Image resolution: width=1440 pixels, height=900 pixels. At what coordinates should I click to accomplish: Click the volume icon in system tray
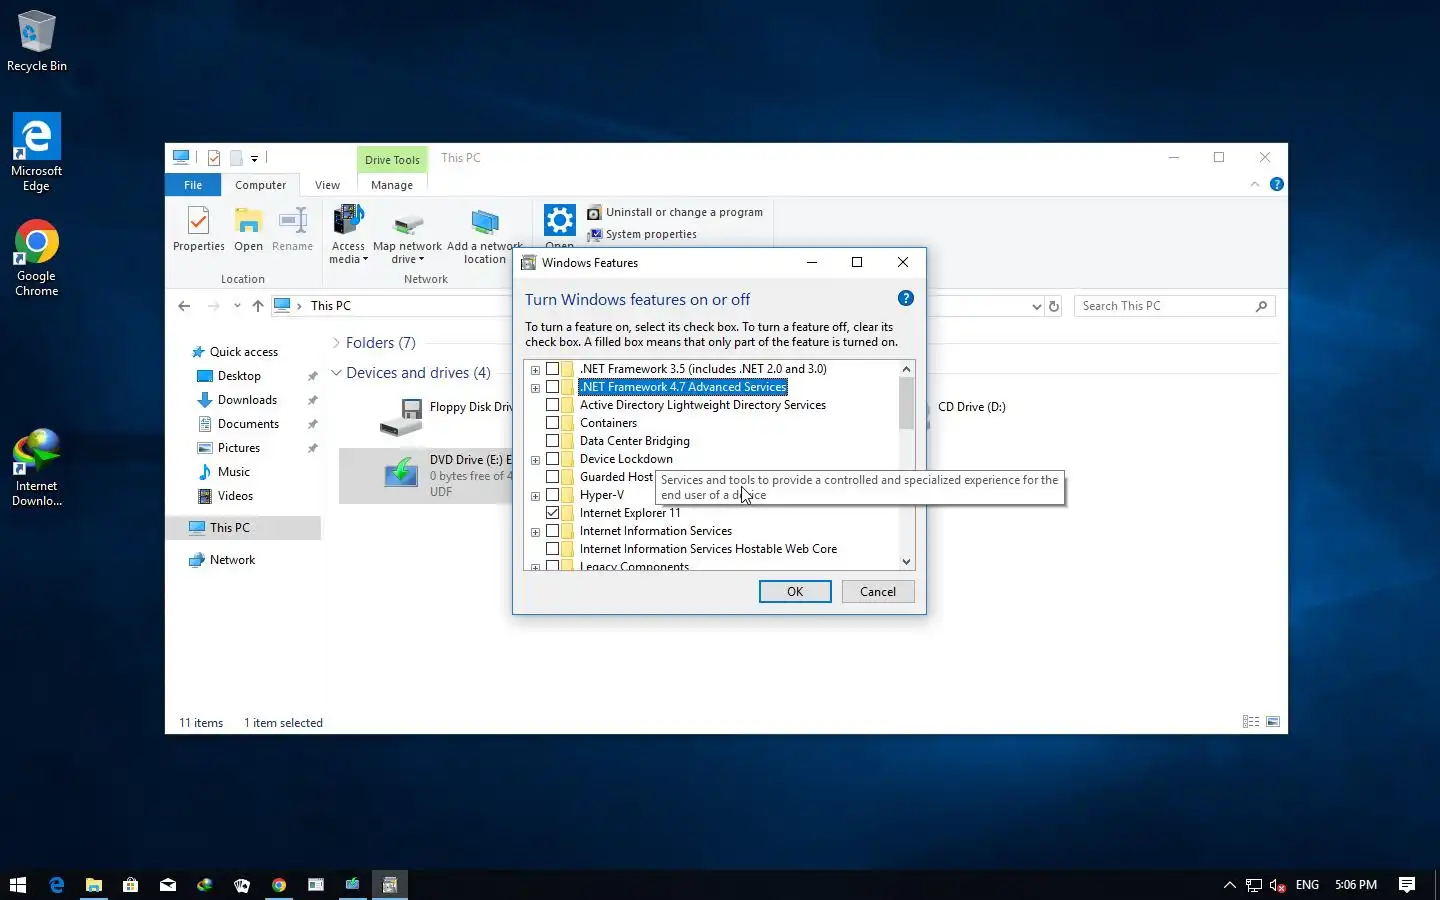(x=1278, y=885)
